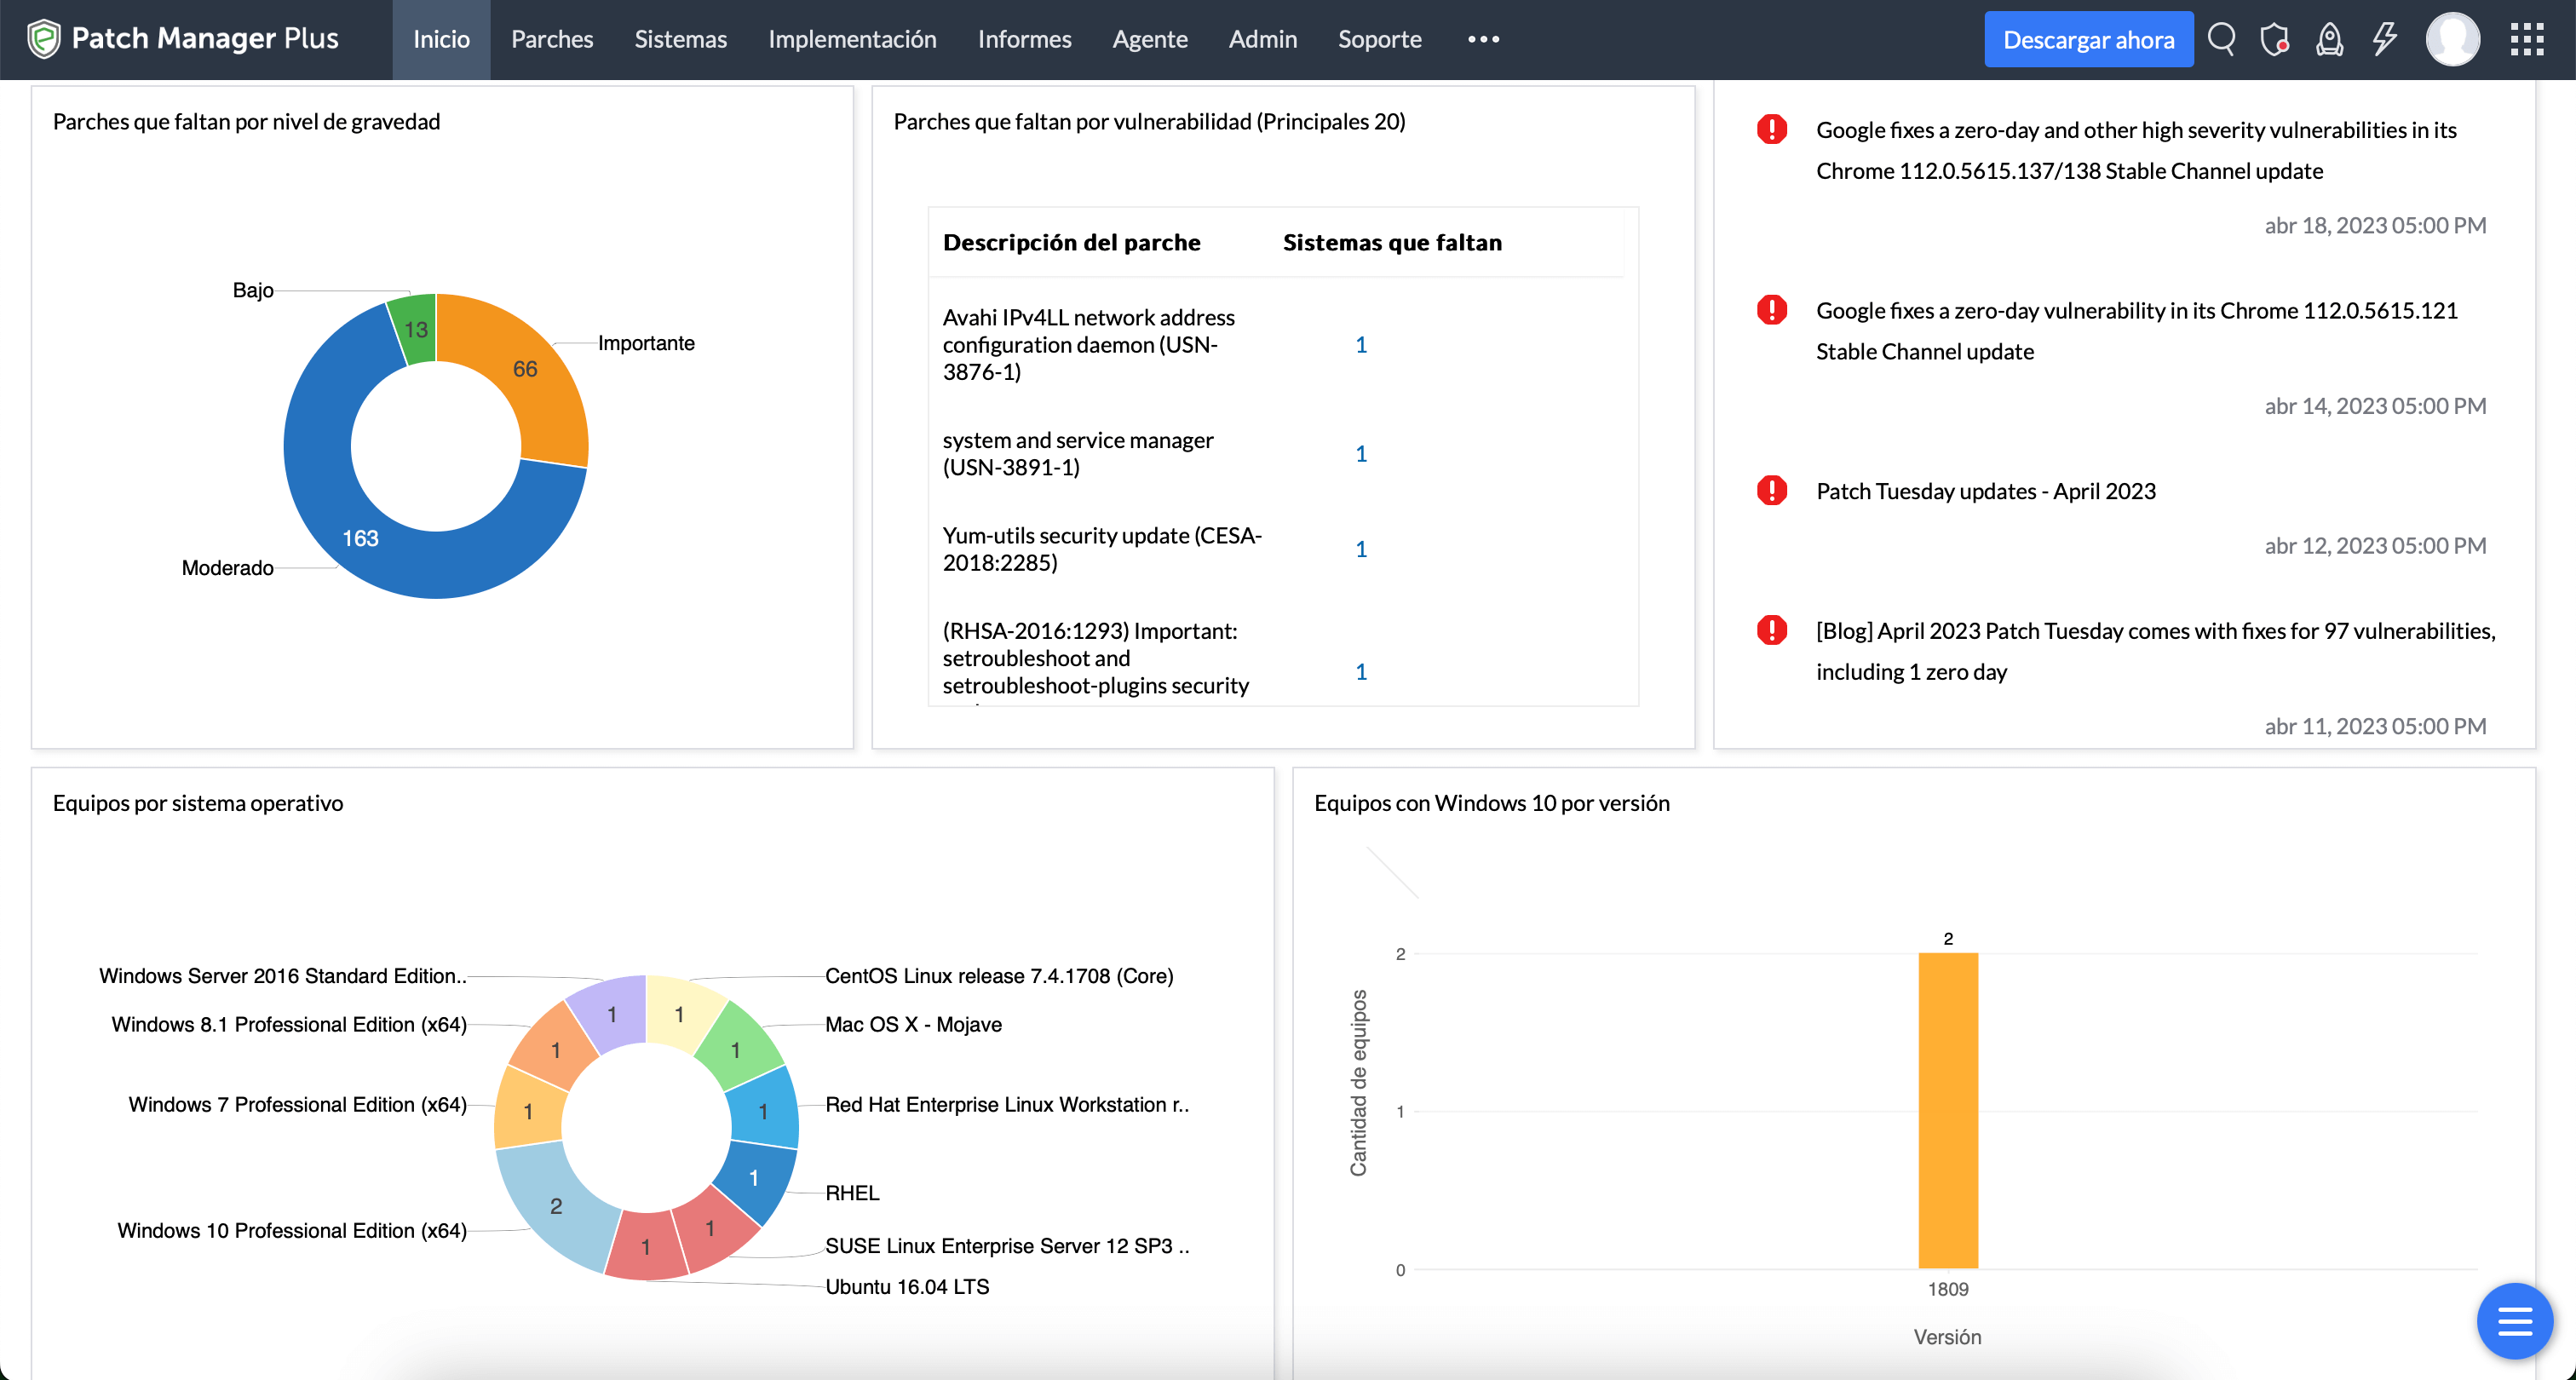2576x1380 pixels.
Task: Click Windows 8.1 Professional Edition (x64) label
Action: 289,1024
